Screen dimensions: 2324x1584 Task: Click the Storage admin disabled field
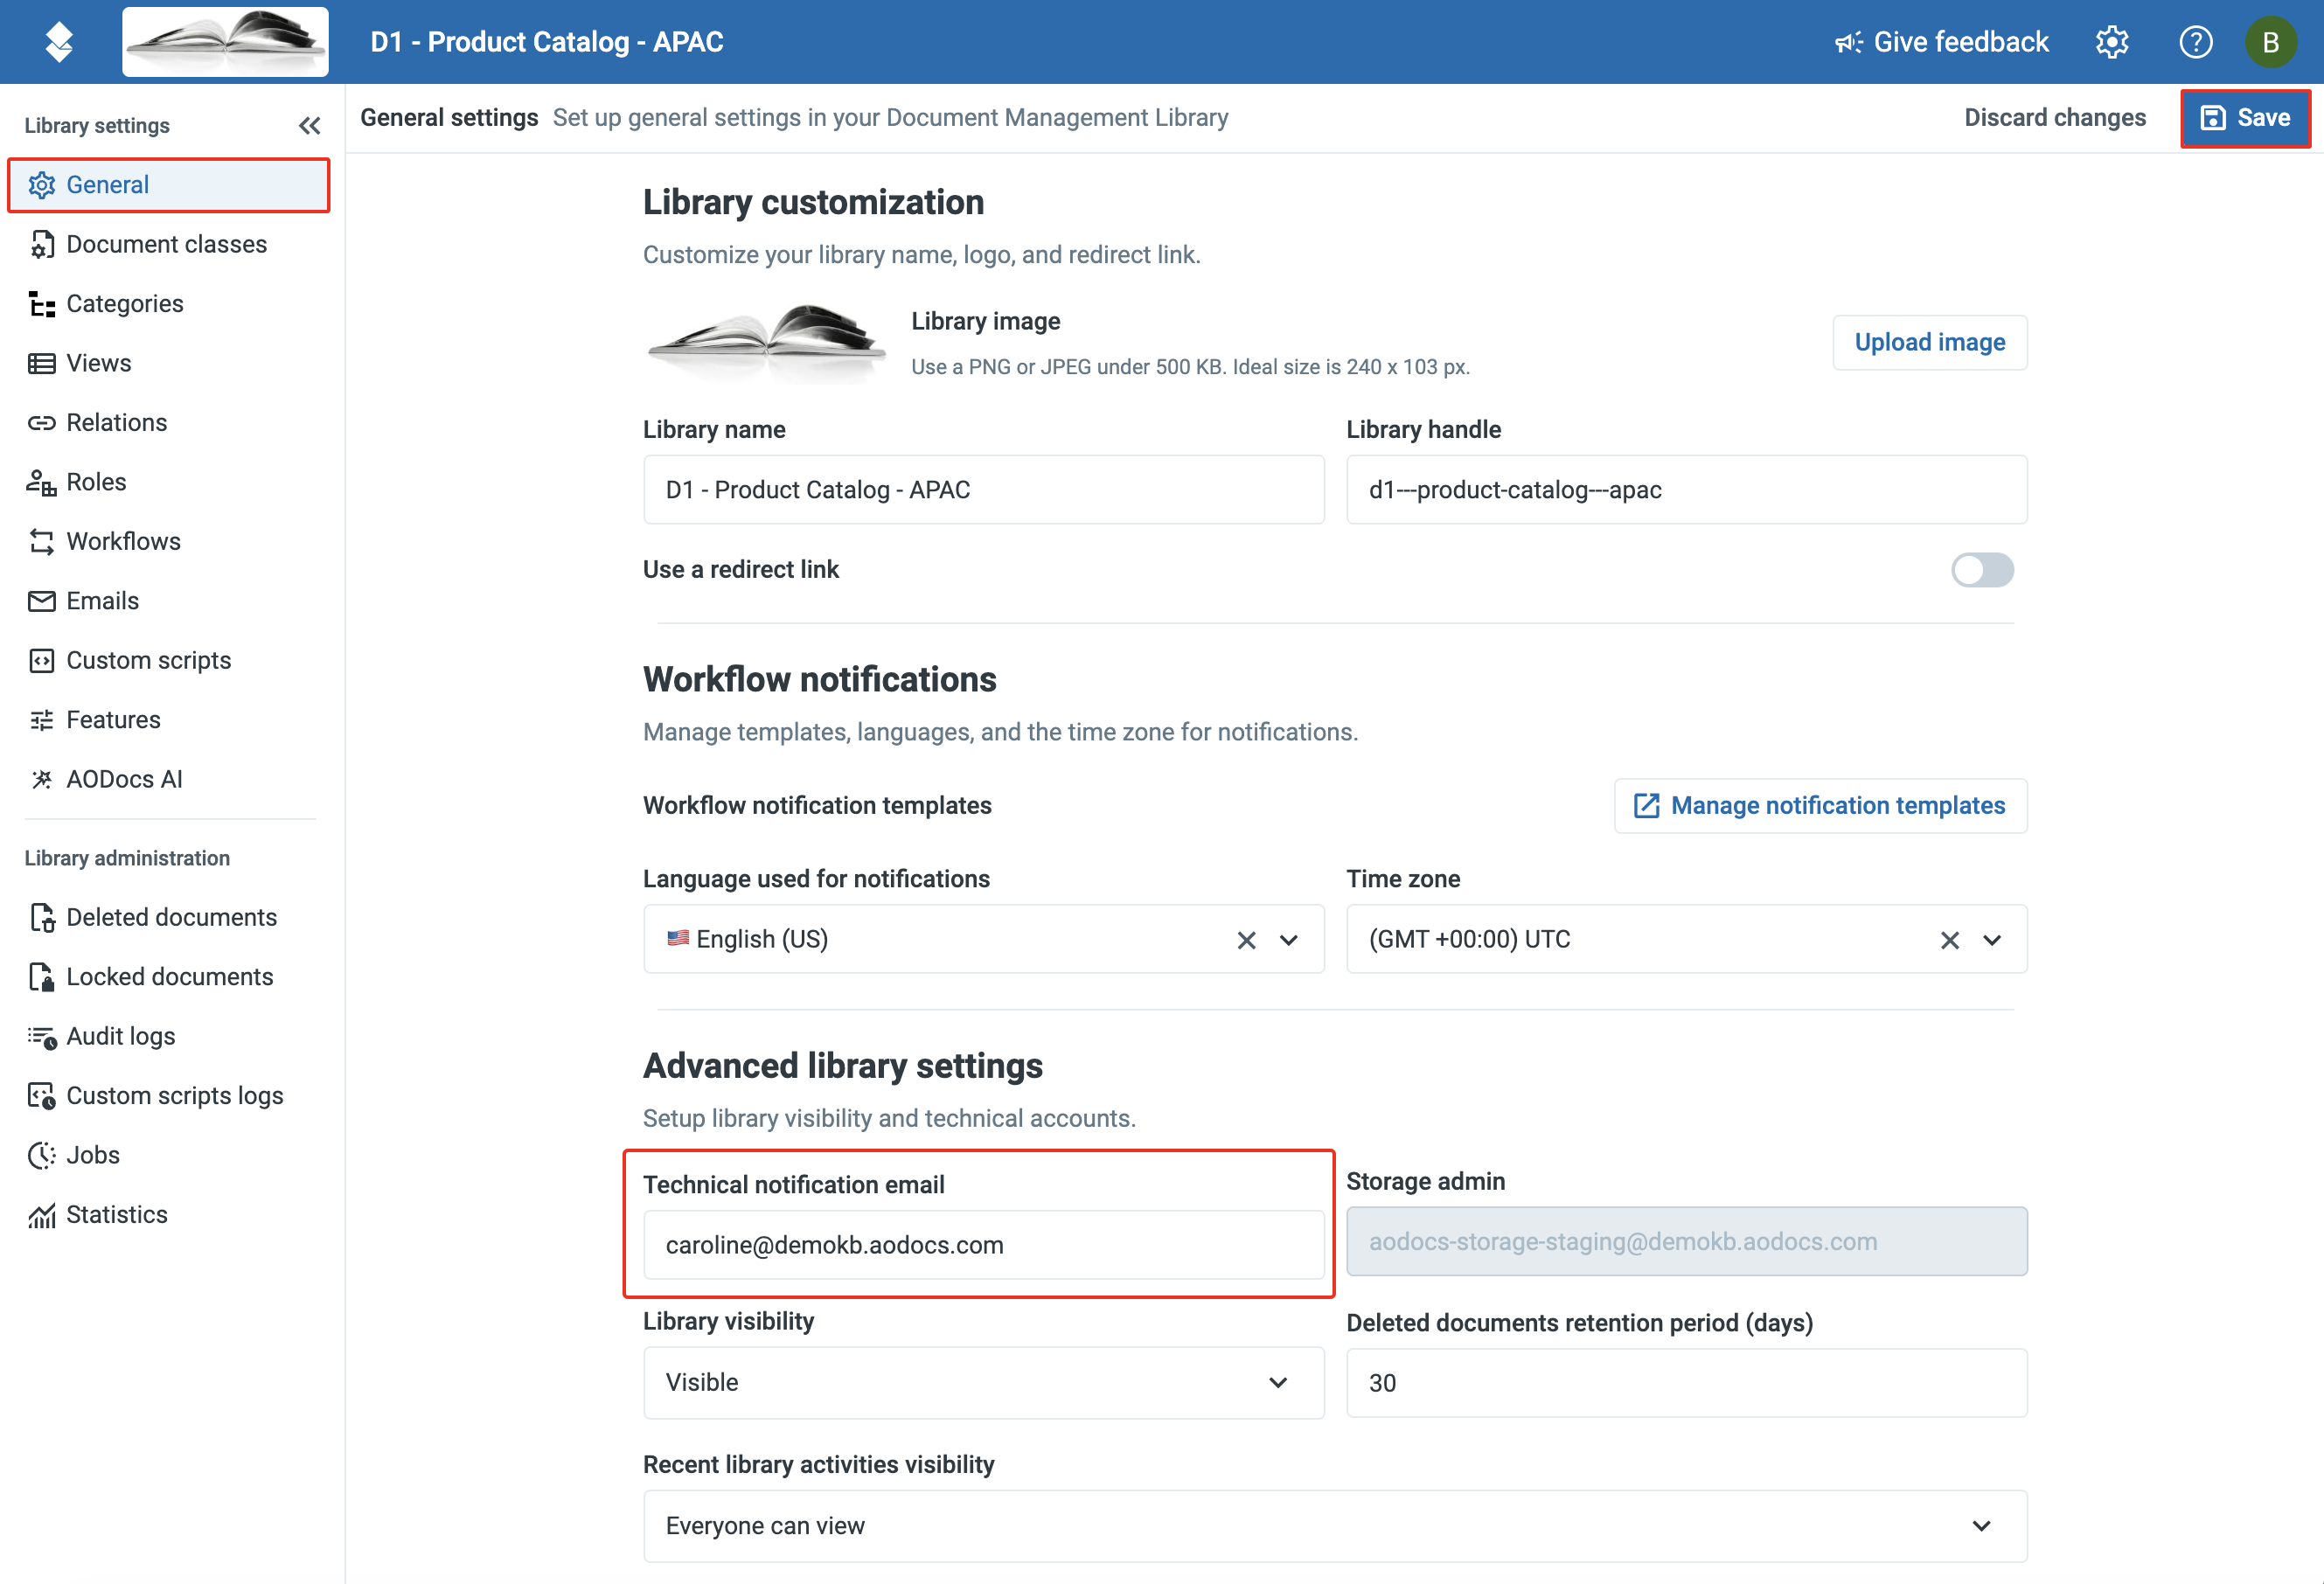click(1686, 1242)
